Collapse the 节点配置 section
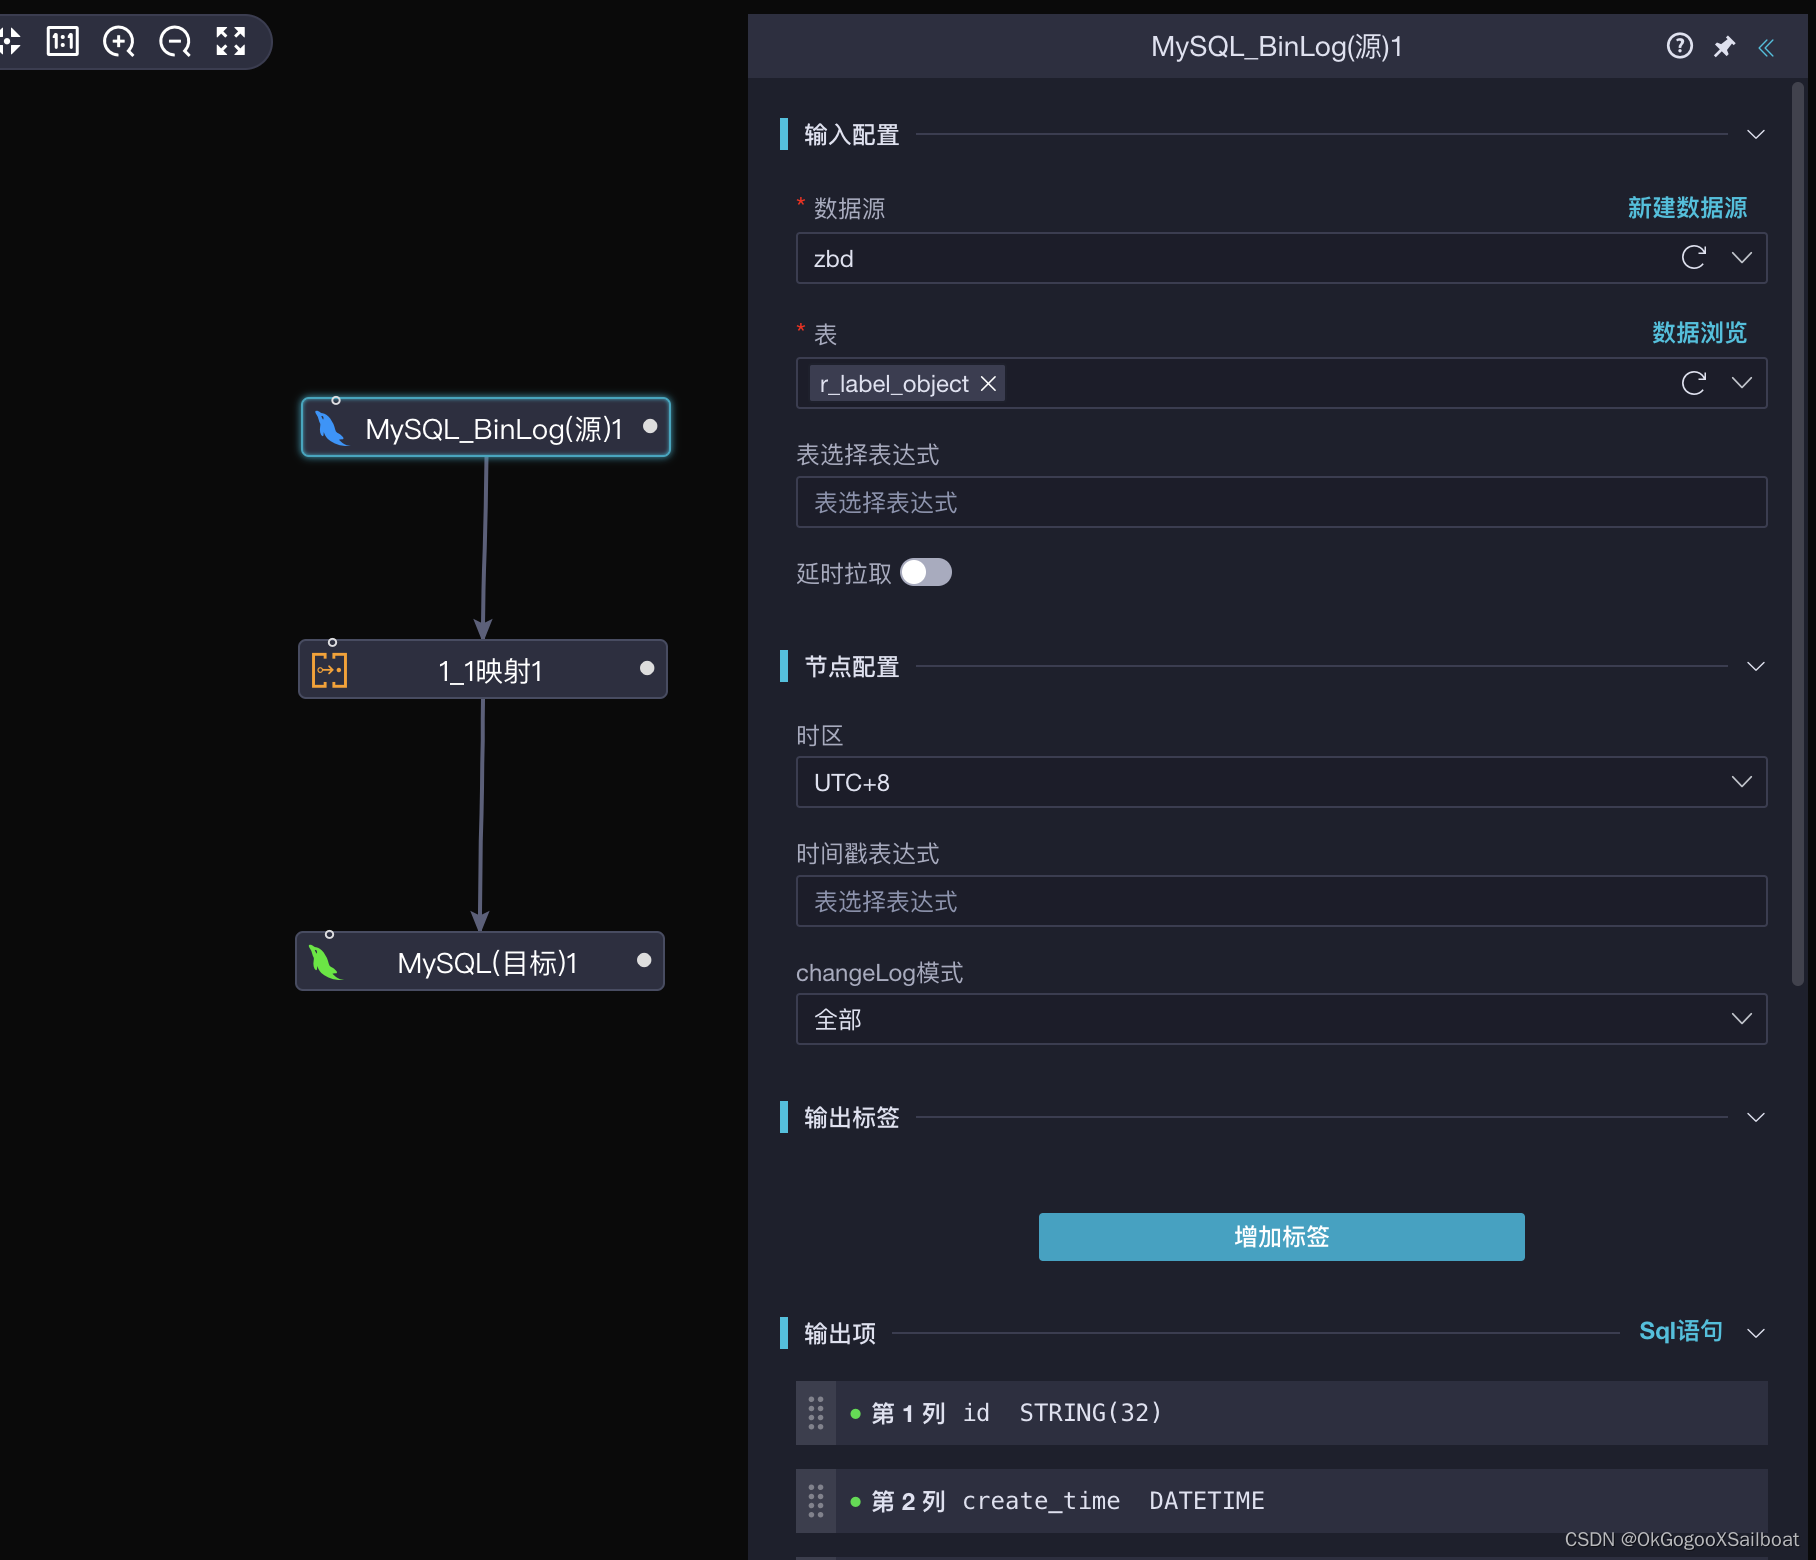The height and width of the screenshot is (1560, 1816). 1756,666
